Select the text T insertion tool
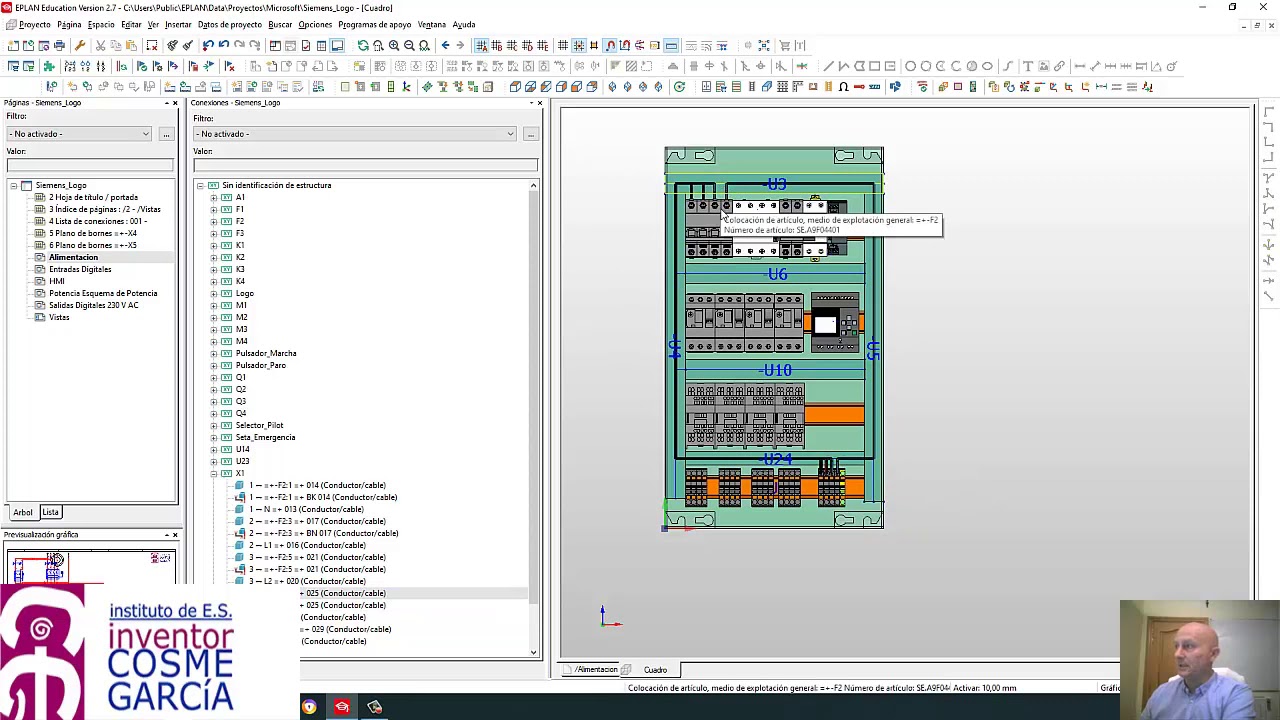The image size is (1280, 720). coord(1027,66)
